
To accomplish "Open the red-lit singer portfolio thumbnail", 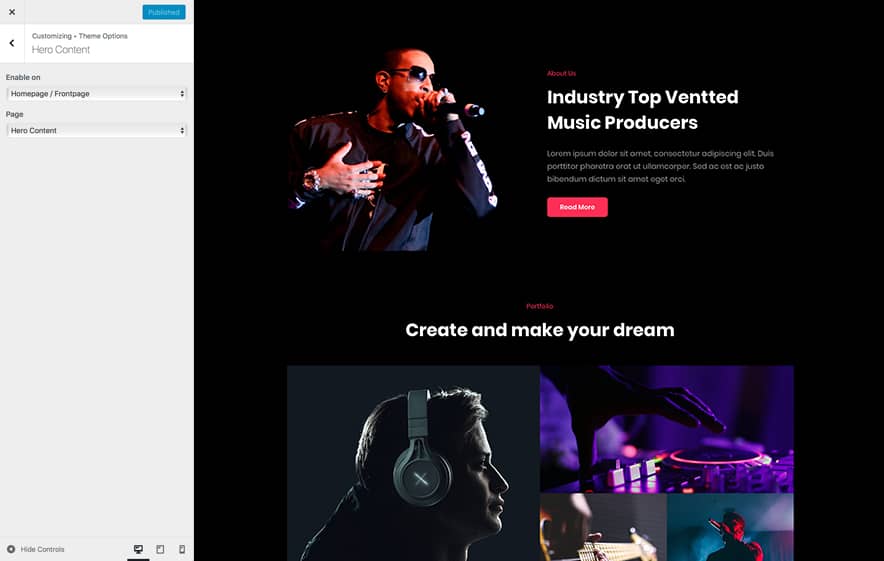I will click(x=730, y=527).
